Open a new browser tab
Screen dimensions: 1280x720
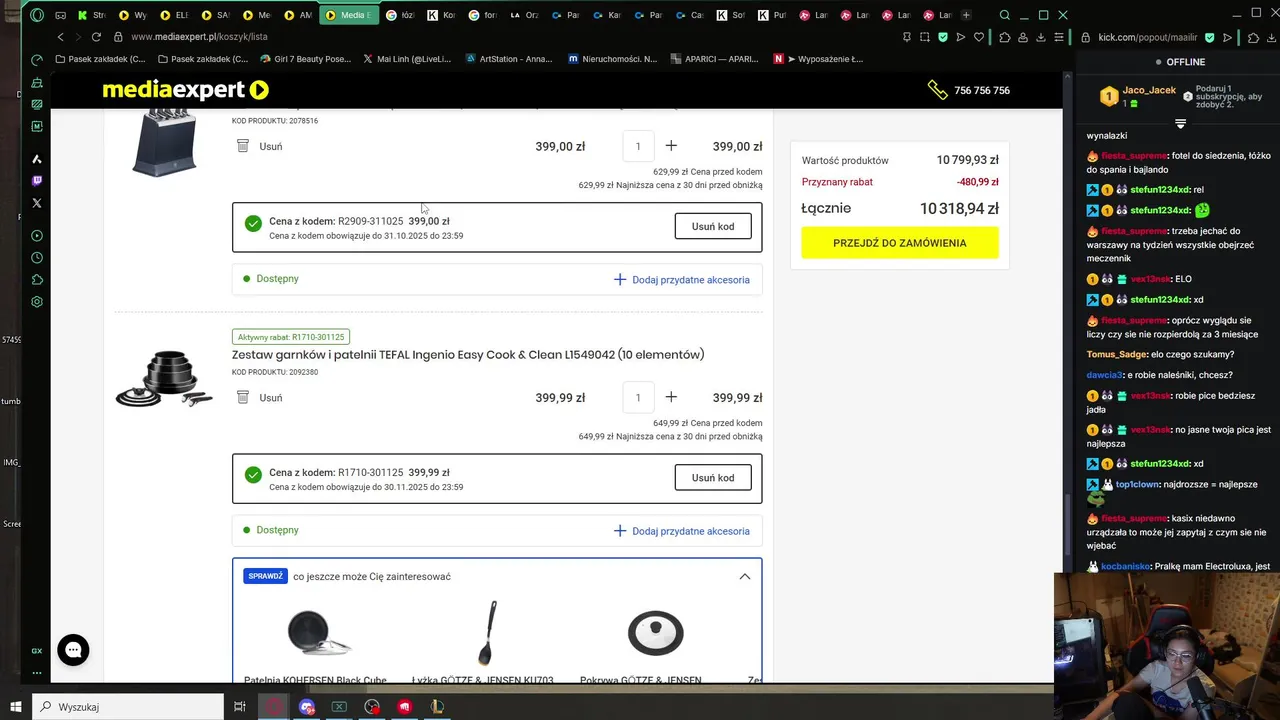pyautogui.click(x=966, y=15)
